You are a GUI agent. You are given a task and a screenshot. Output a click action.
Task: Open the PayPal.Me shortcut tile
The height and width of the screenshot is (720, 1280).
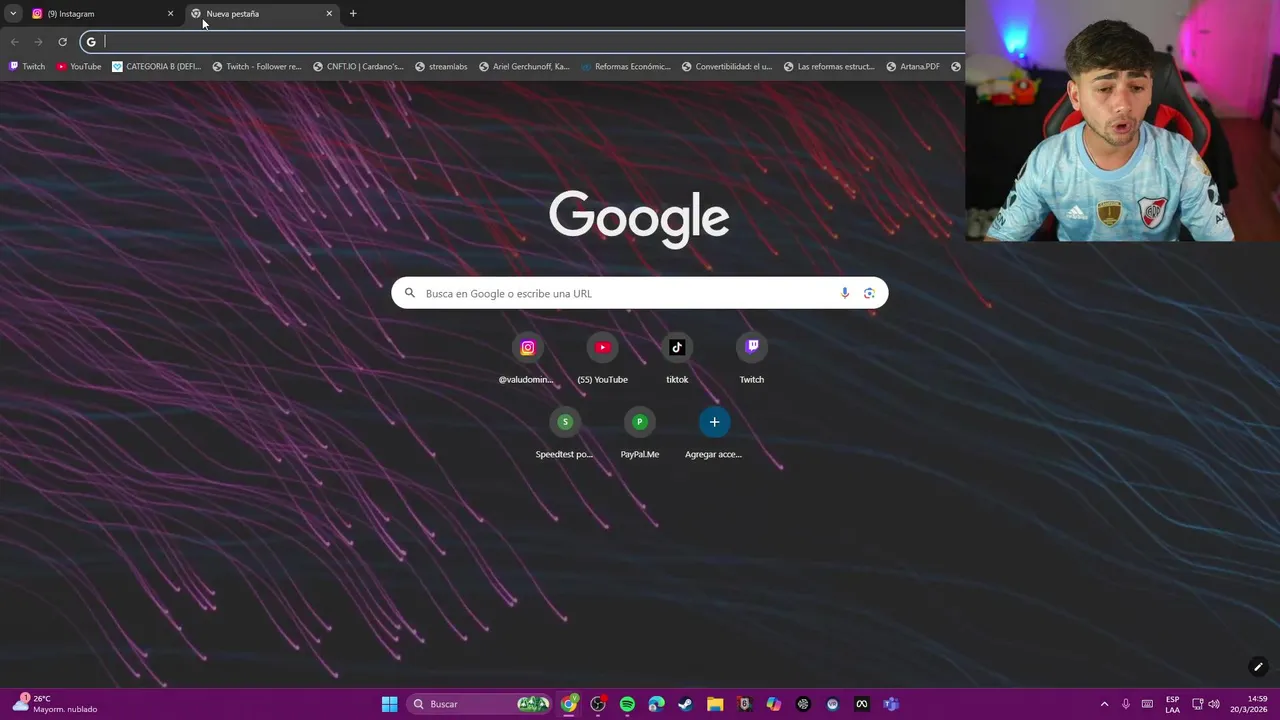pos(639,433)
